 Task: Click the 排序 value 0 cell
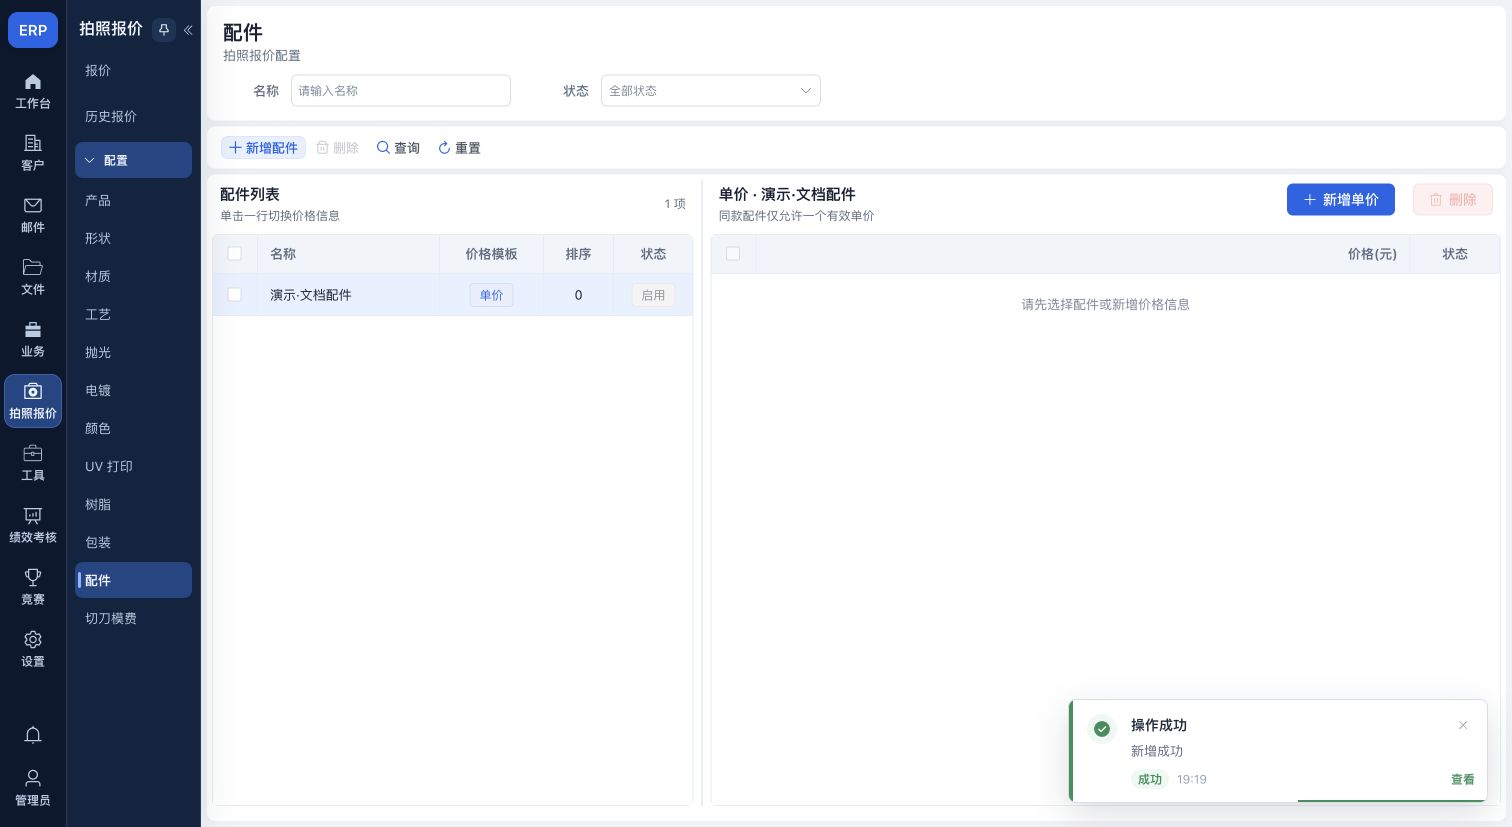578,295
